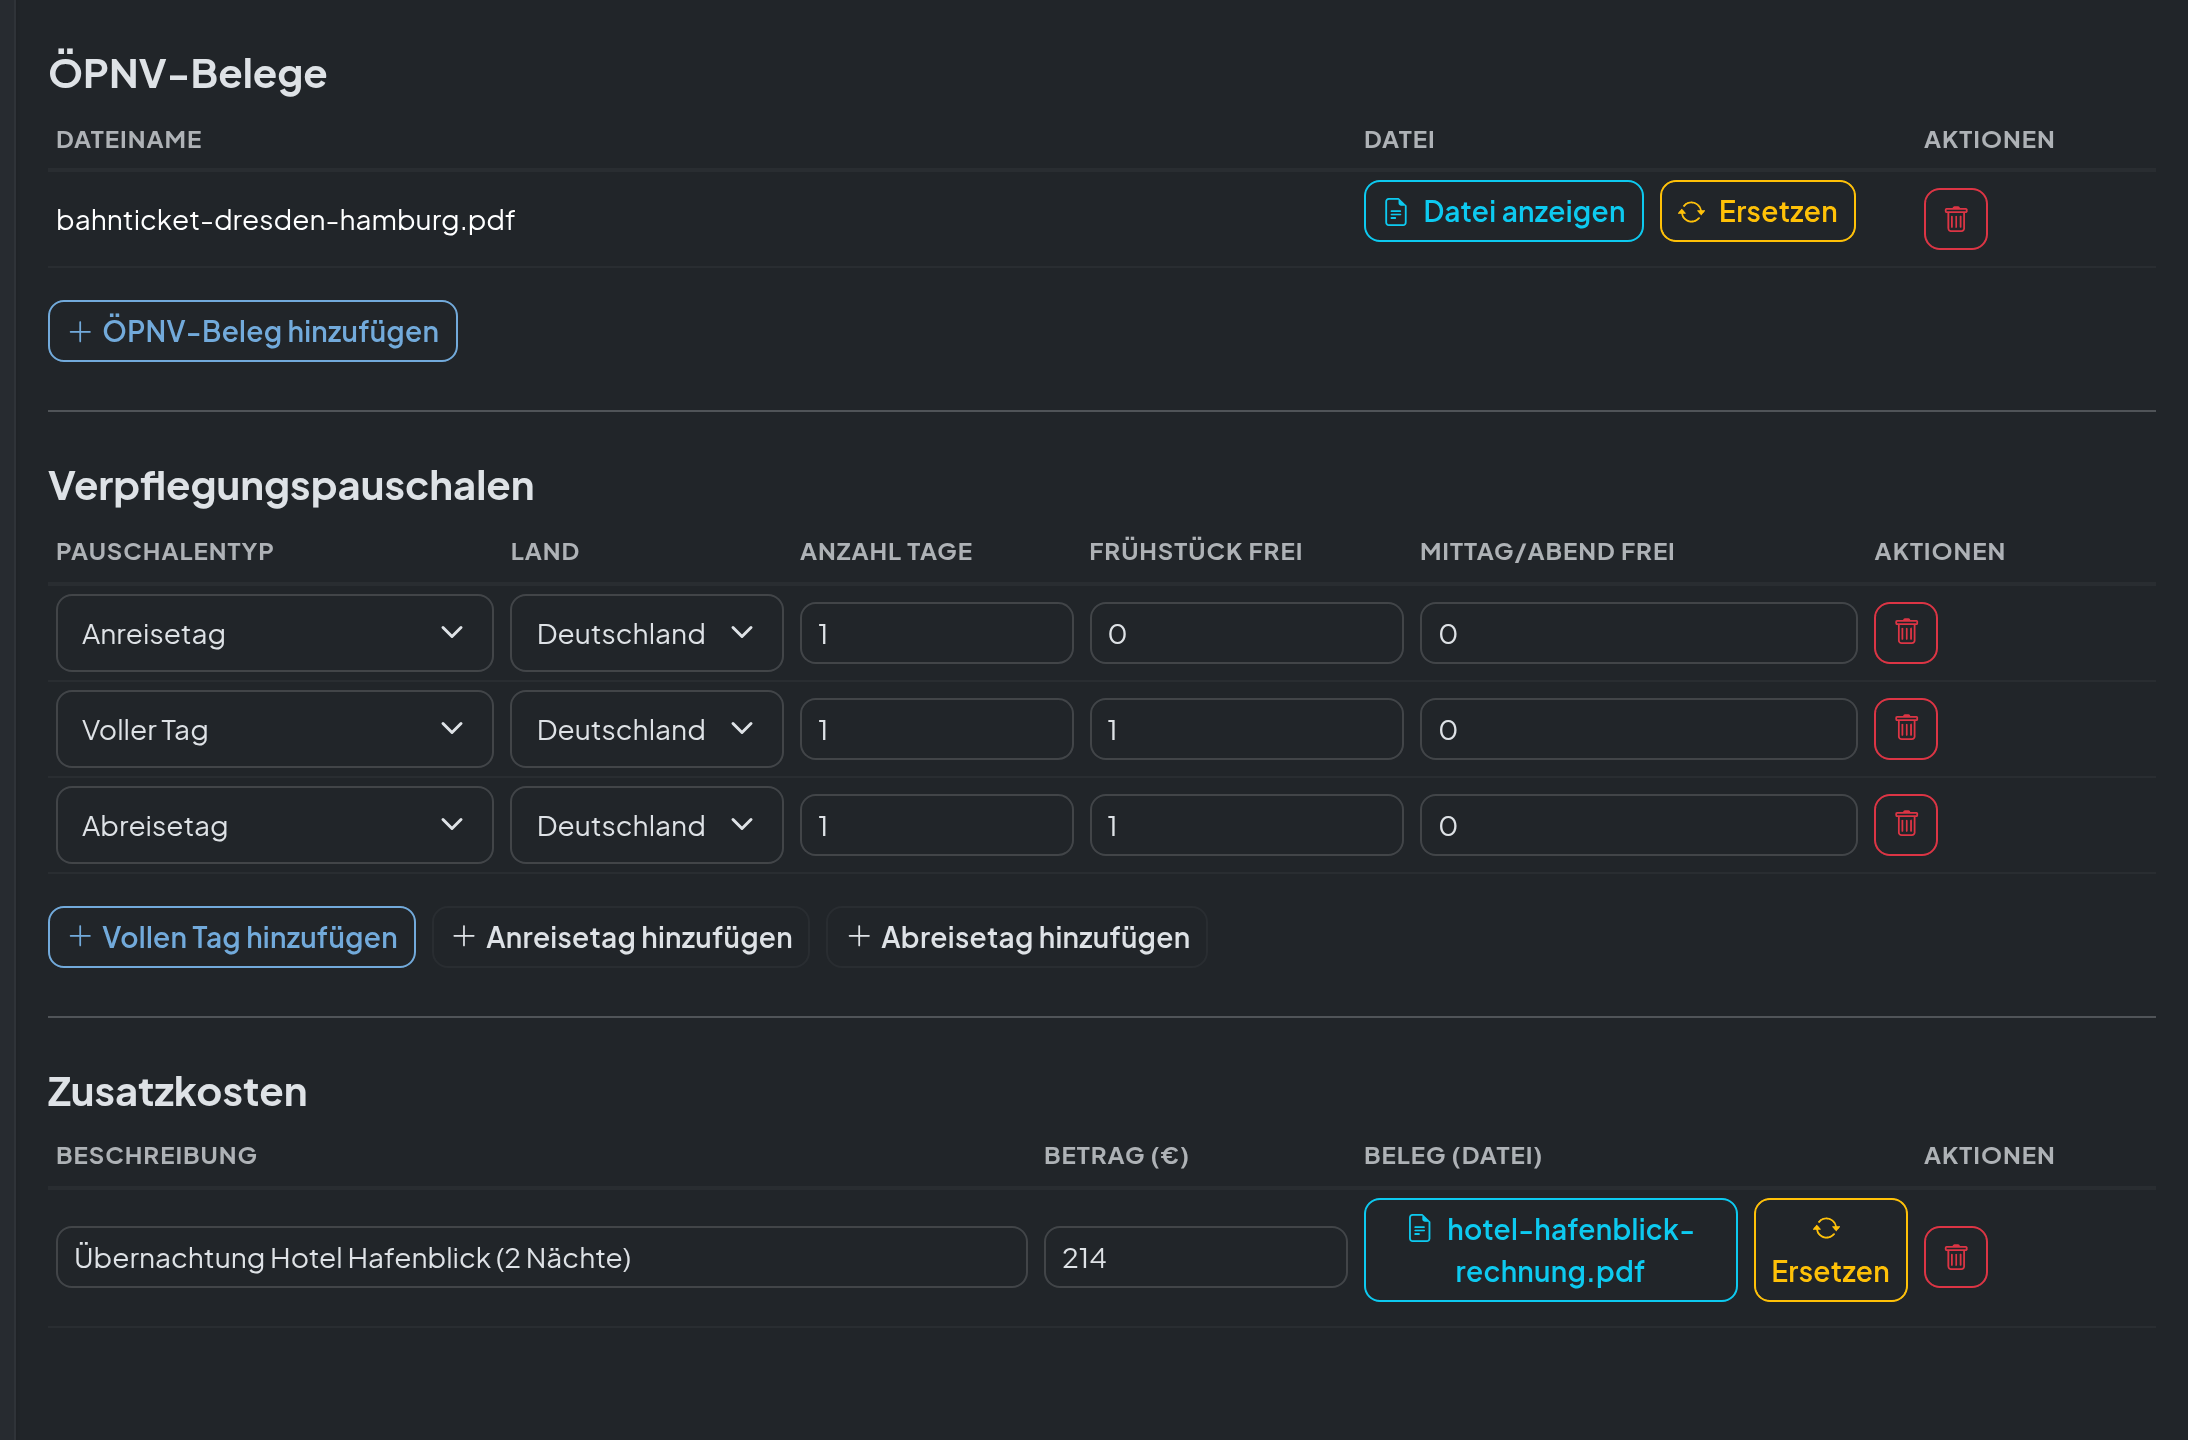This screenshot has width=2188, height=1440.
Task: Click the PAUSCHALENTYP column header
Action: pyautogui.click(x=165, y=551)
